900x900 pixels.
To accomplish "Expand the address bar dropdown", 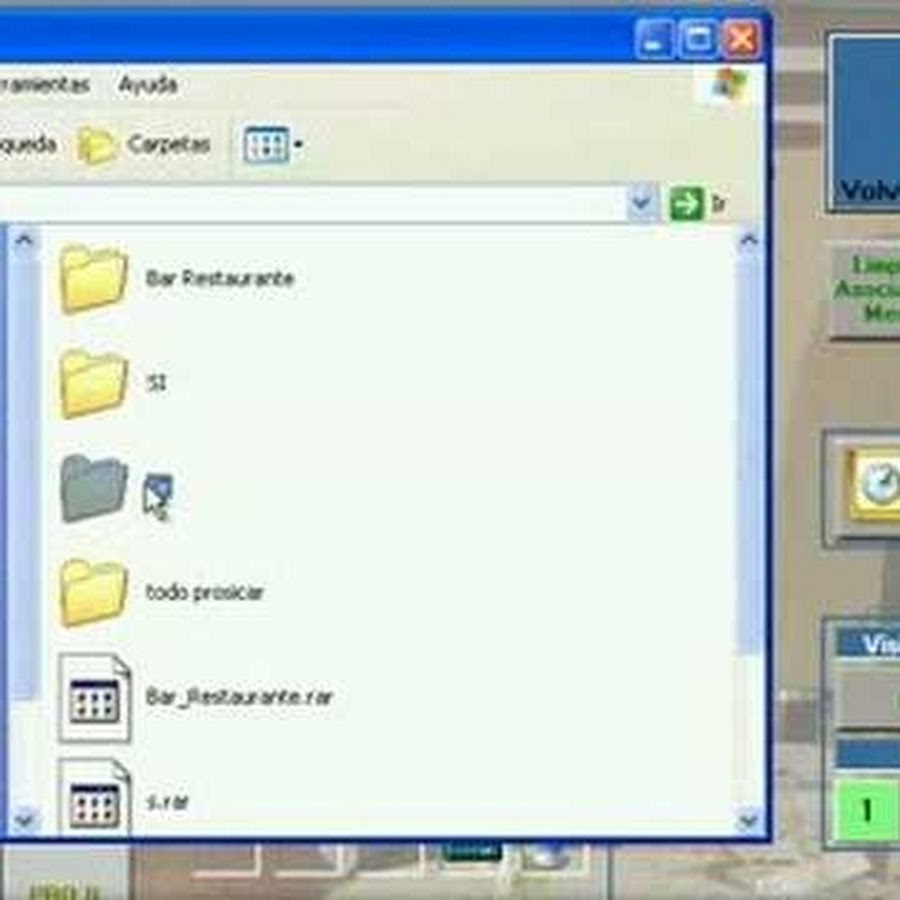I will pos(642,204).
